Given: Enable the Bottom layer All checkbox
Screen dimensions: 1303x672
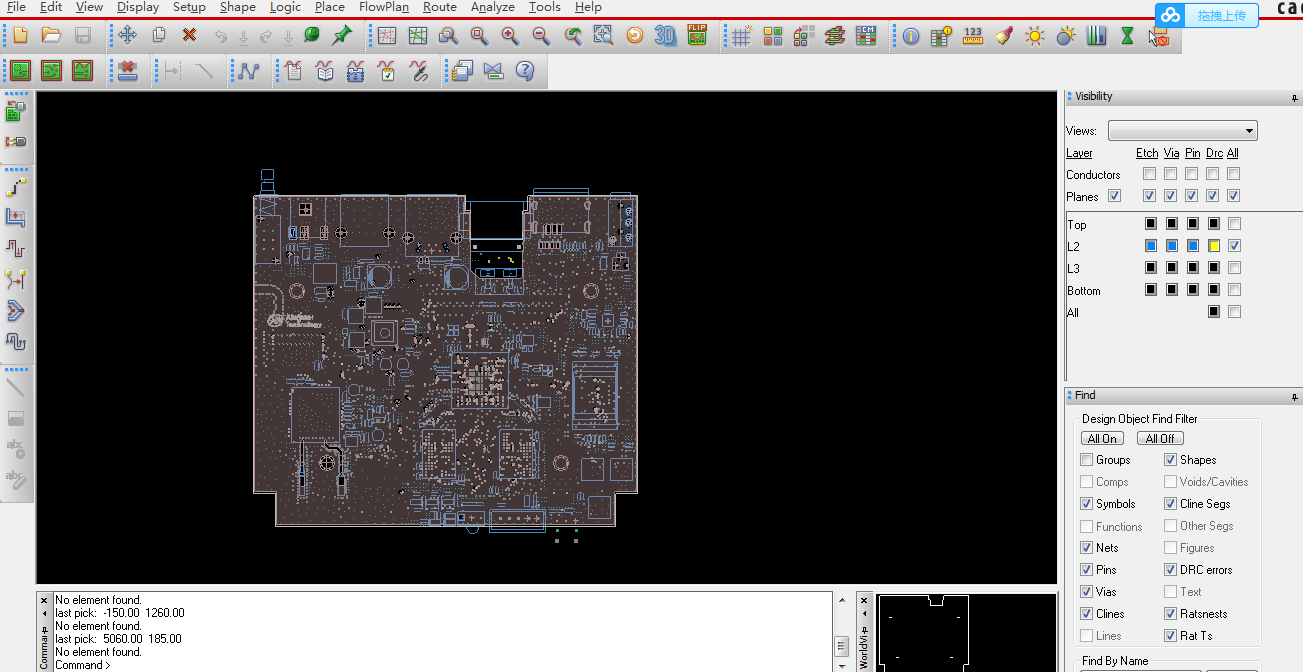Looking at the screenshot, I should (1234, 290).
